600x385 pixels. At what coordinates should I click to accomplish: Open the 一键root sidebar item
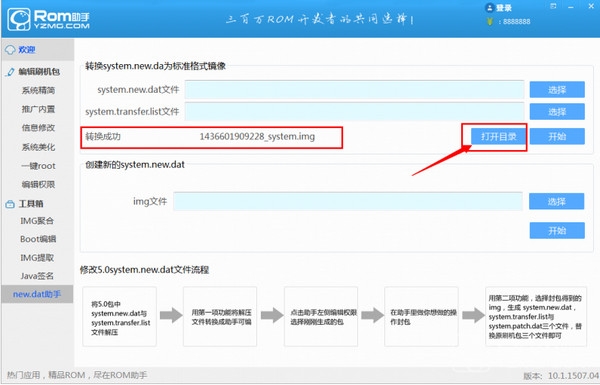[38, 166]
